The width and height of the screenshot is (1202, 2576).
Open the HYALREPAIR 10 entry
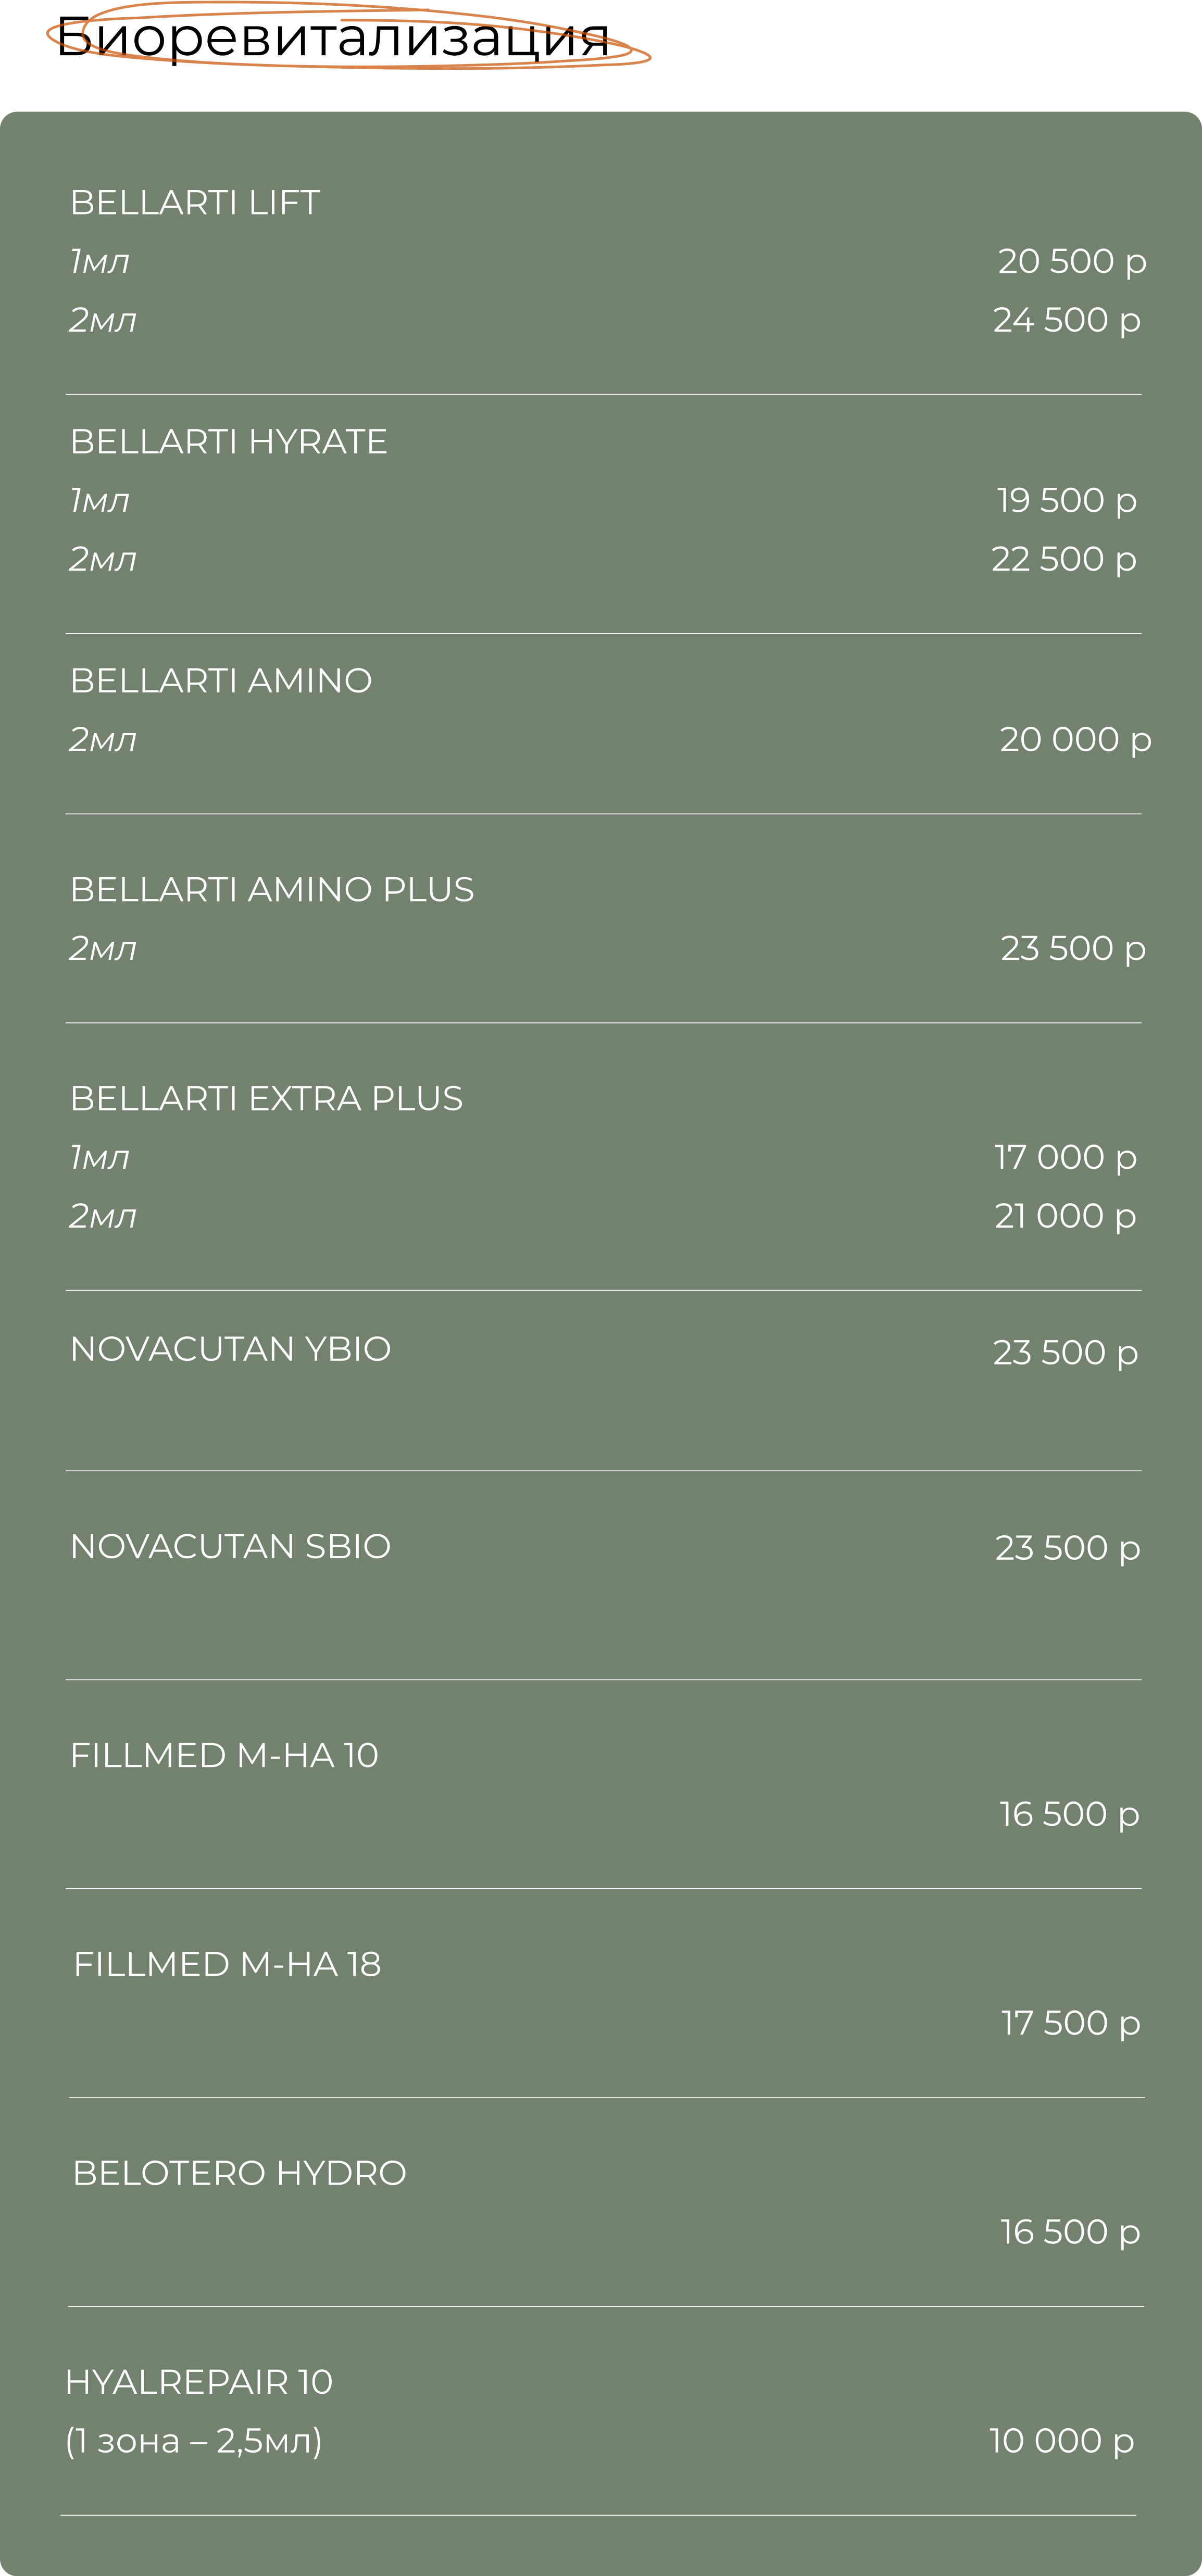point(199,2383)
